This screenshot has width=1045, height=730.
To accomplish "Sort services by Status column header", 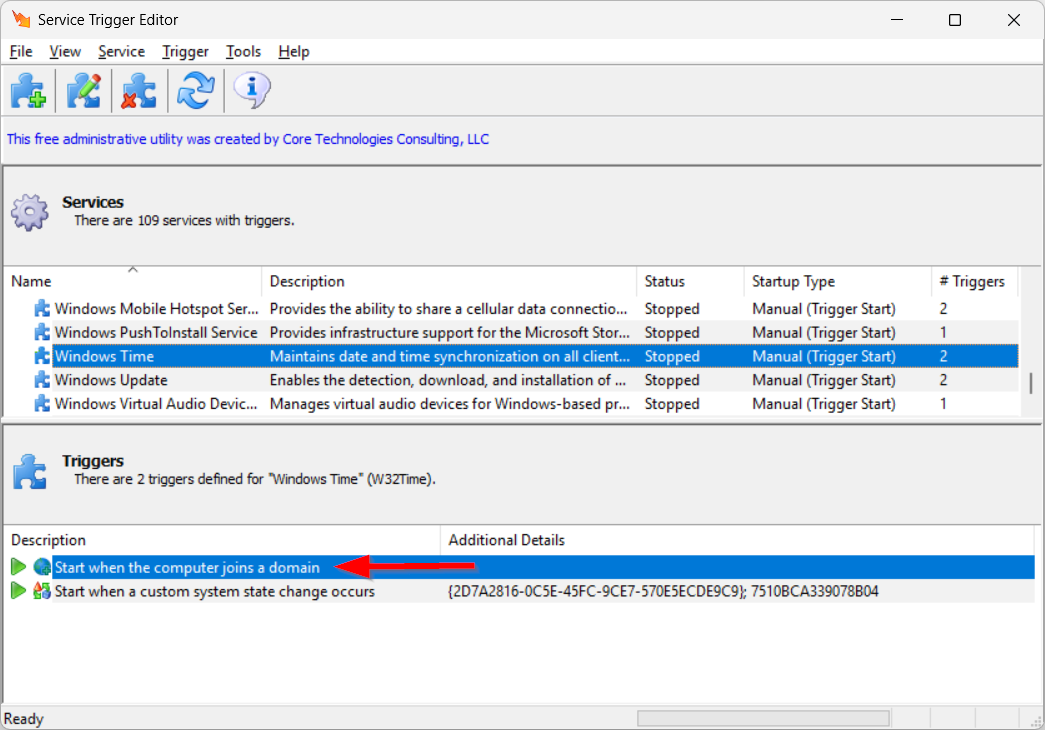I will (690, 281).
